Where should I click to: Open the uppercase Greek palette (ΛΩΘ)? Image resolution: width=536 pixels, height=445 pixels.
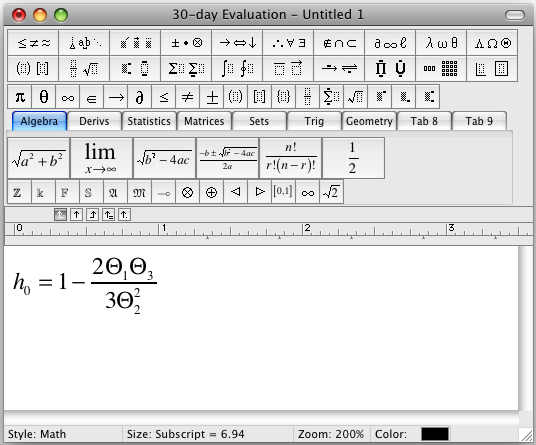pos(492,43)
